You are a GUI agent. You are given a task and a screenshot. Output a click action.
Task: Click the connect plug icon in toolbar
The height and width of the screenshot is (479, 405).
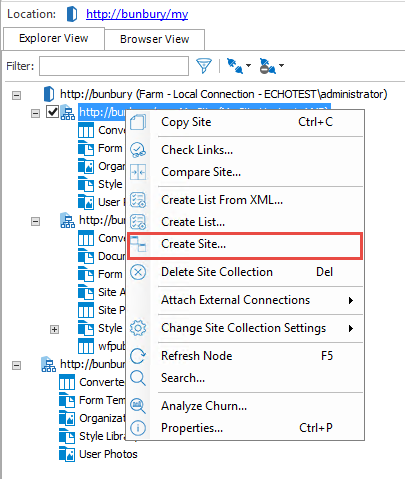235,66
